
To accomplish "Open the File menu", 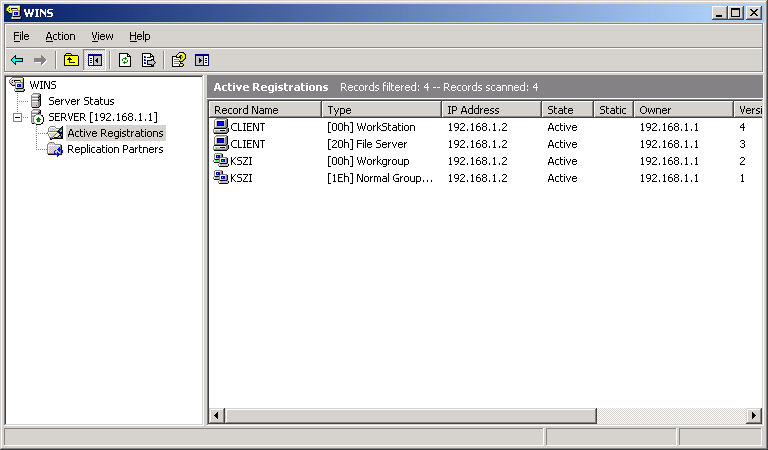I will (x=21, y=36).
